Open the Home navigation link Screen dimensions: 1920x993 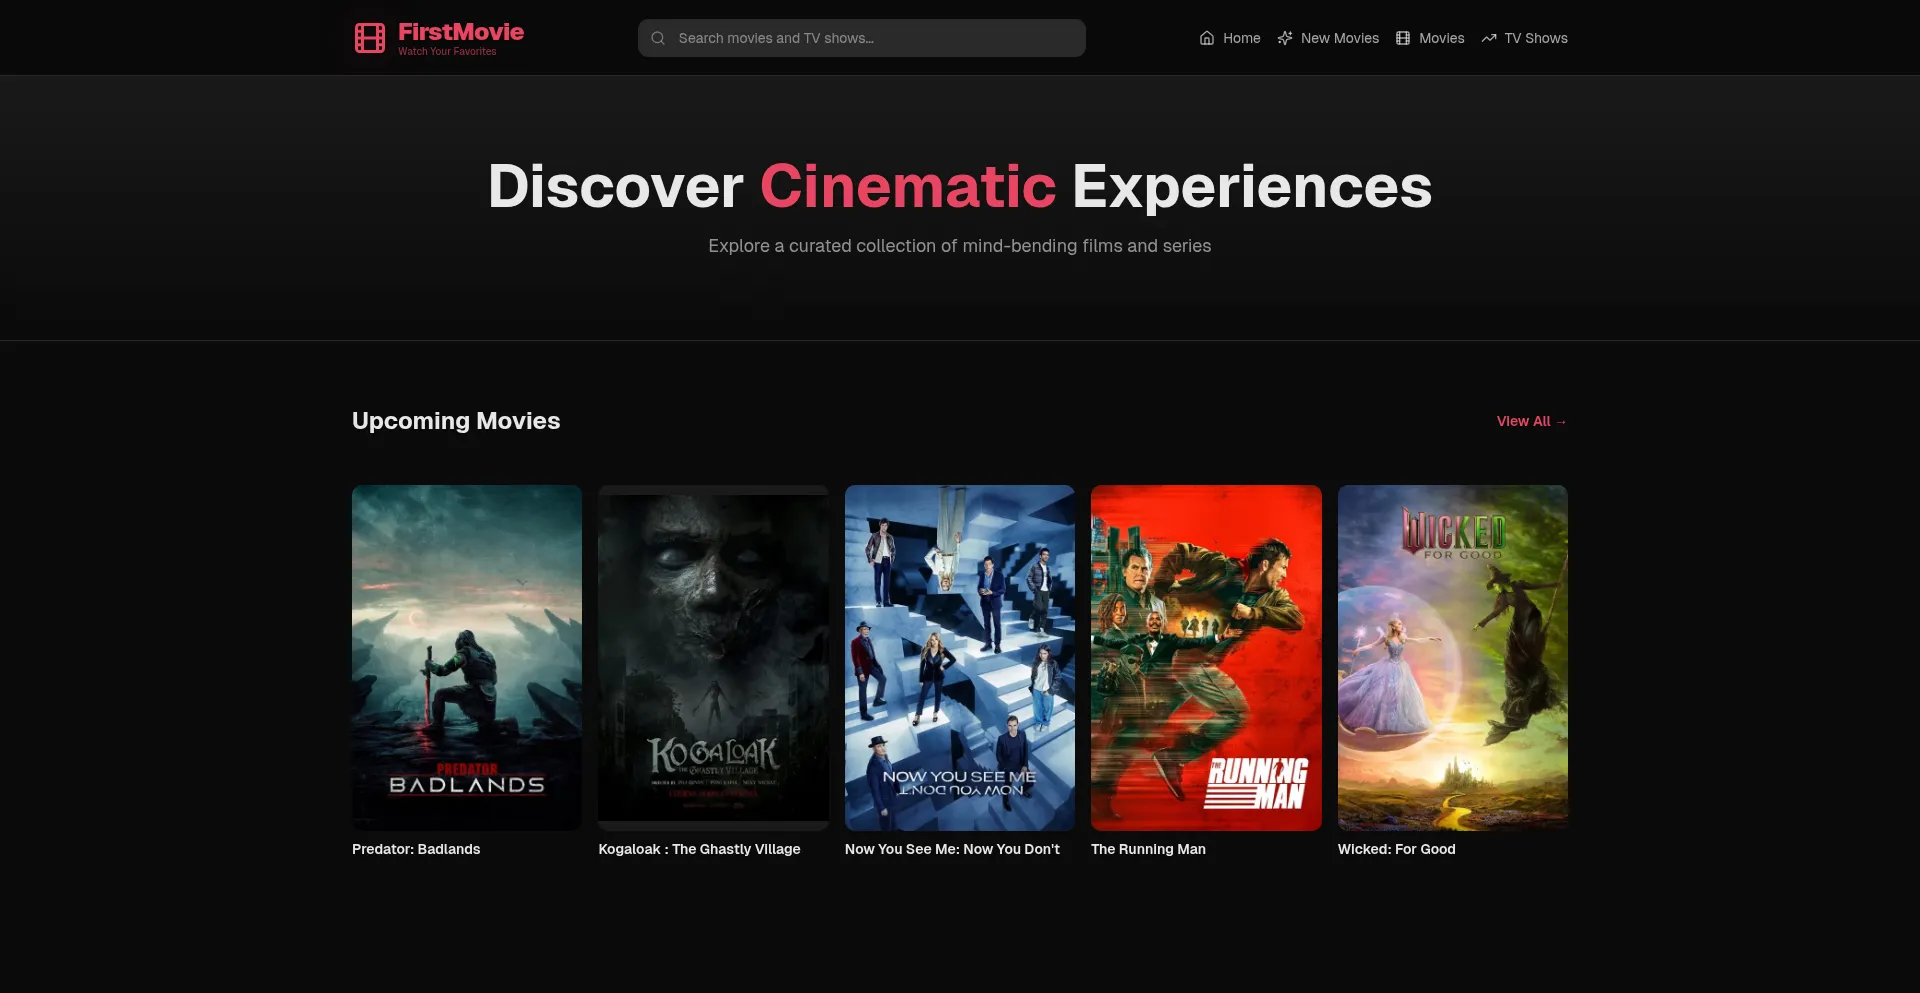[1241, 38]
